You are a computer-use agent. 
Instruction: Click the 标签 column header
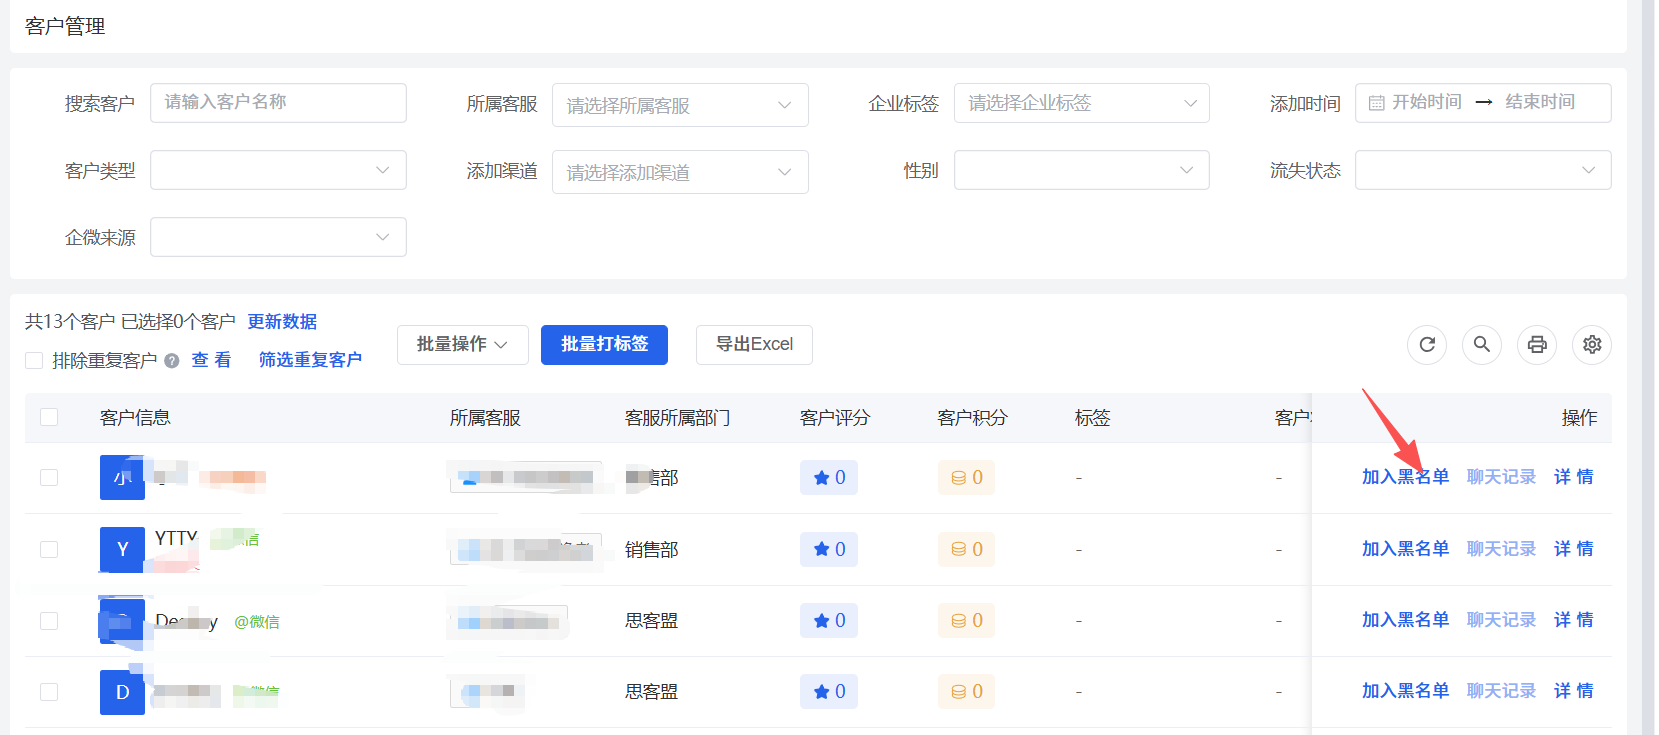pos(1093,418)
